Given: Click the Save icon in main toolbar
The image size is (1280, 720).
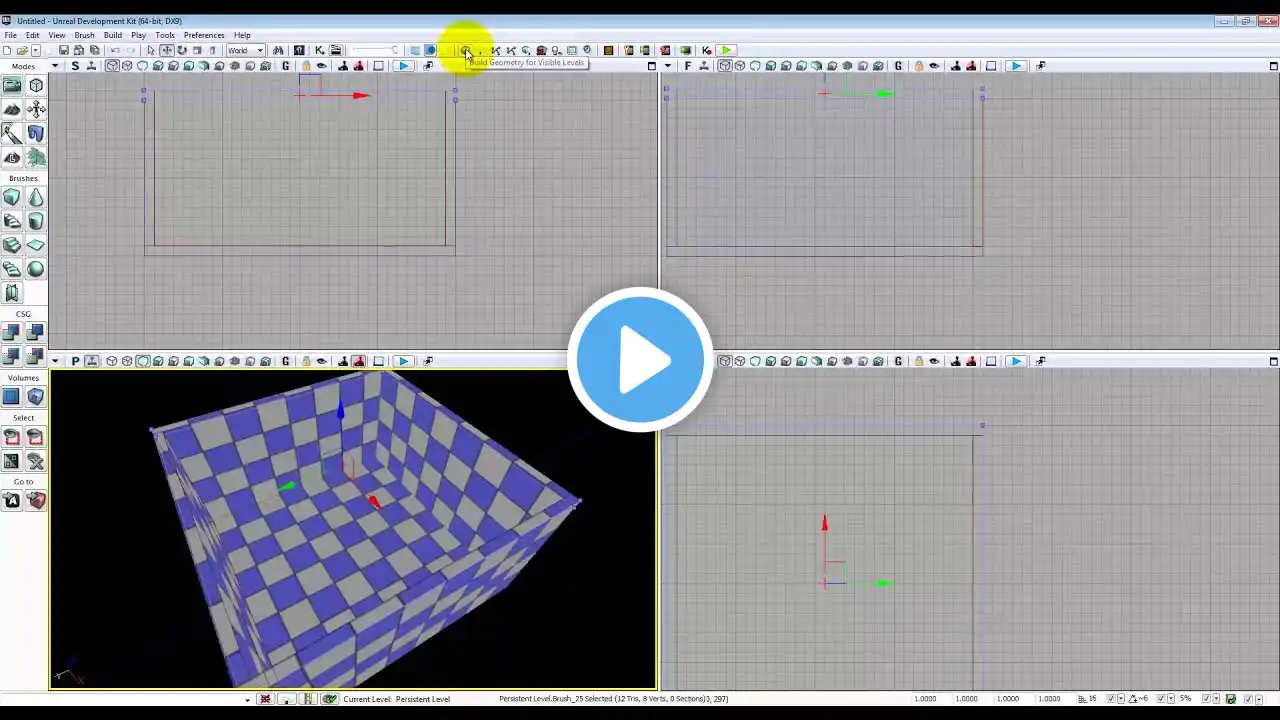Looking at the screenshot, I should [64, 51].
